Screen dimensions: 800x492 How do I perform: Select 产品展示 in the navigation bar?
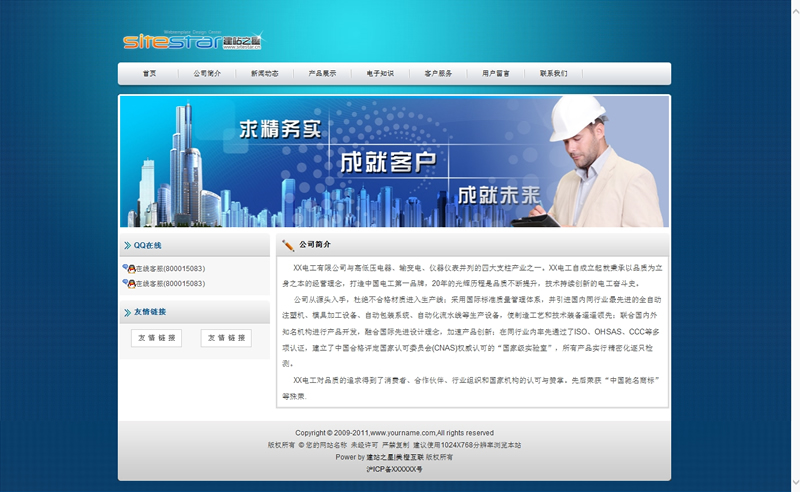pos(322,74)
